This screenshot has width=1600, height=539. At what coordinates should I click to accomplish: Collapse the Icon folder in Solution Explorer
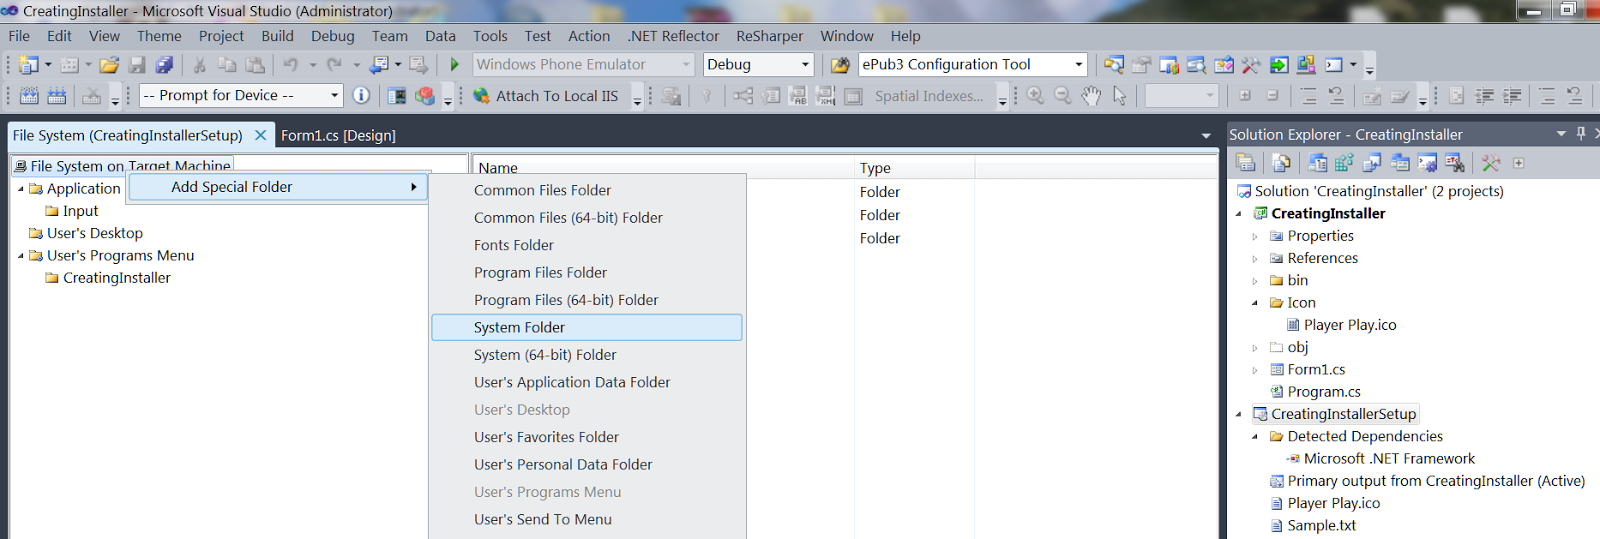point(1255,303)
